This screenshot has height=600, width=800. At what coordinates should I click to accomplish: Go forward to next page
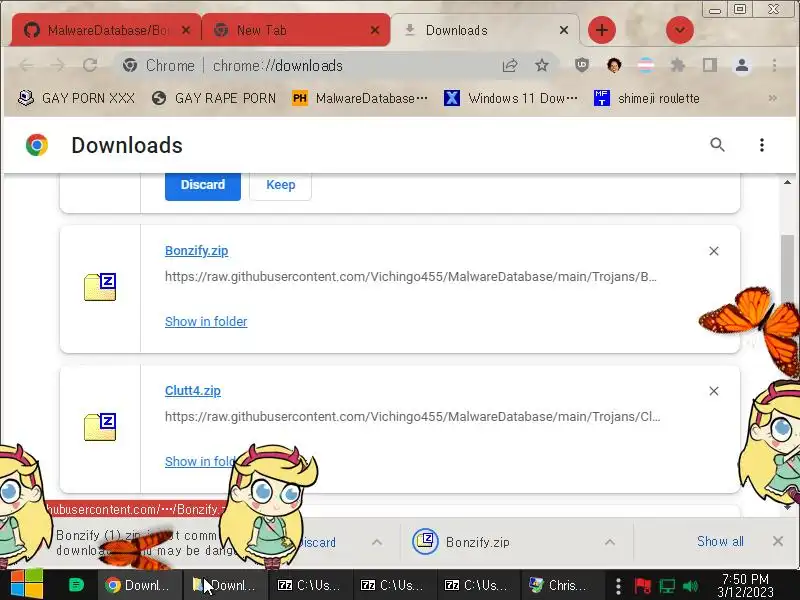[x=58, y=65]
